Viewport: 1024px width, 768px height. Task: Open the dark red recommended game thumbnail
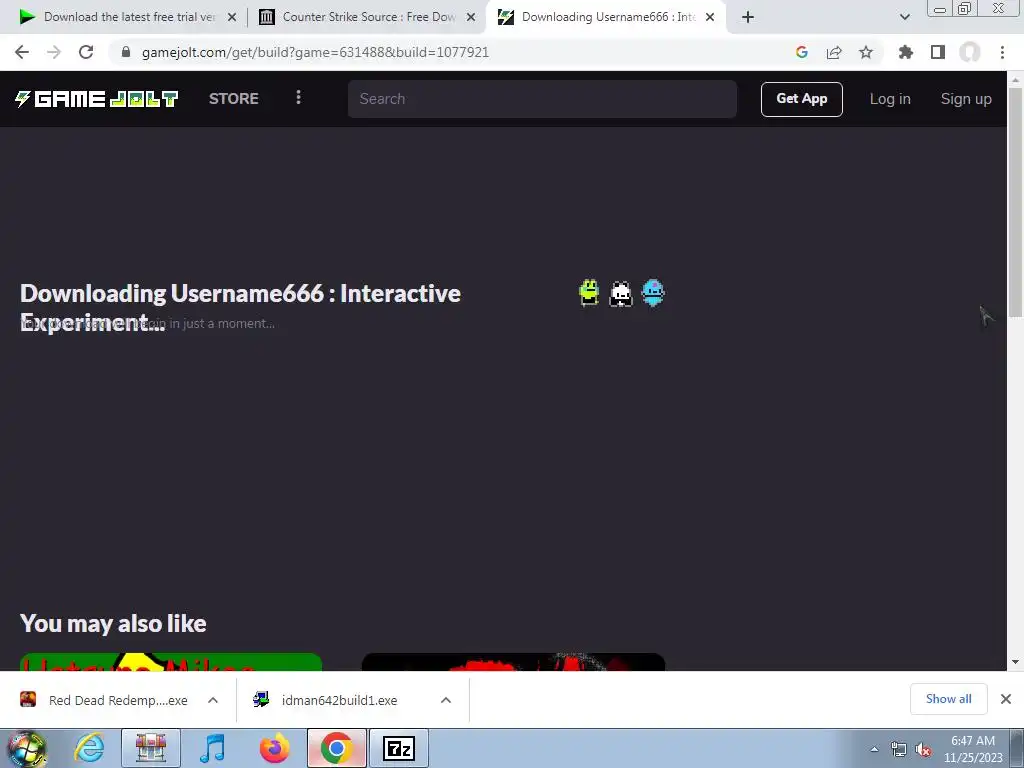[513, 662]
